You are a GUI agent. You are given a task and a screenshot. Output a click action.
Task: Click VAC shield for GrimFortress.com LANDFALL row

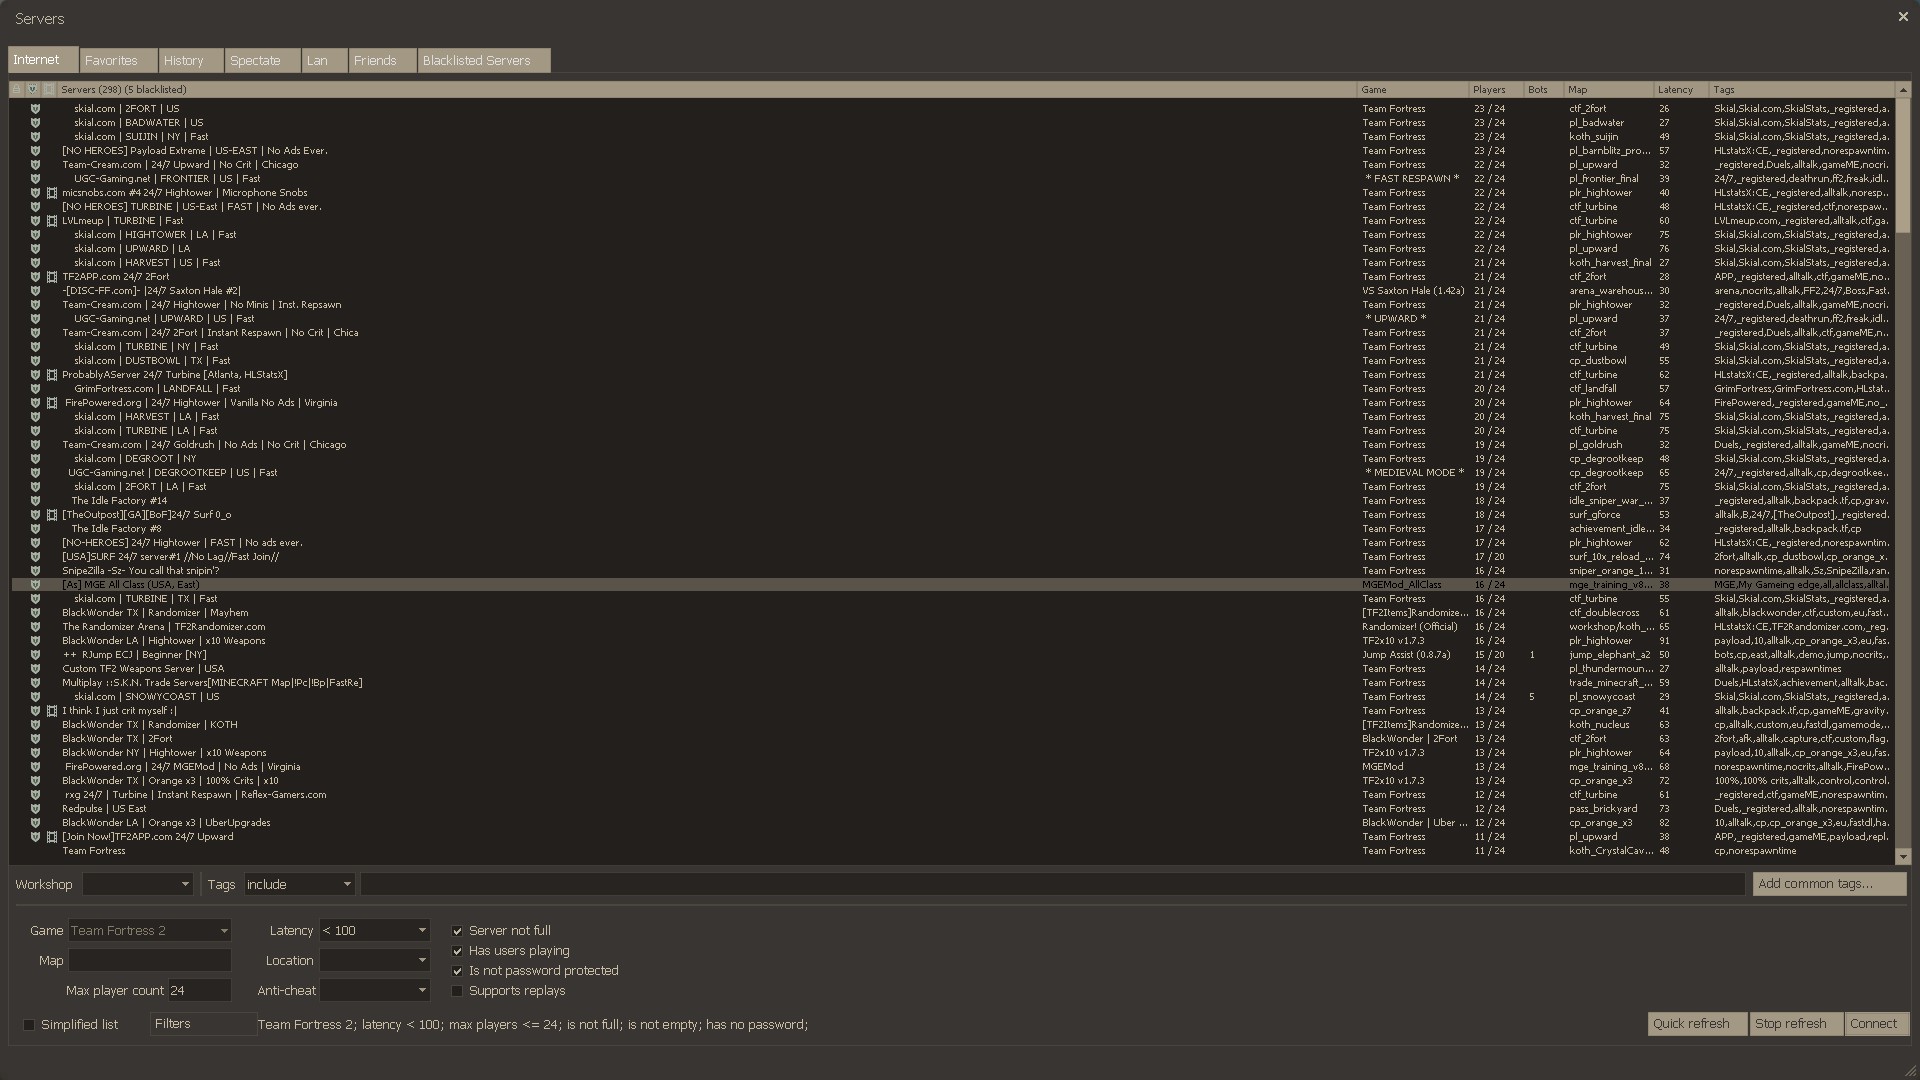[x=35, y=389]
